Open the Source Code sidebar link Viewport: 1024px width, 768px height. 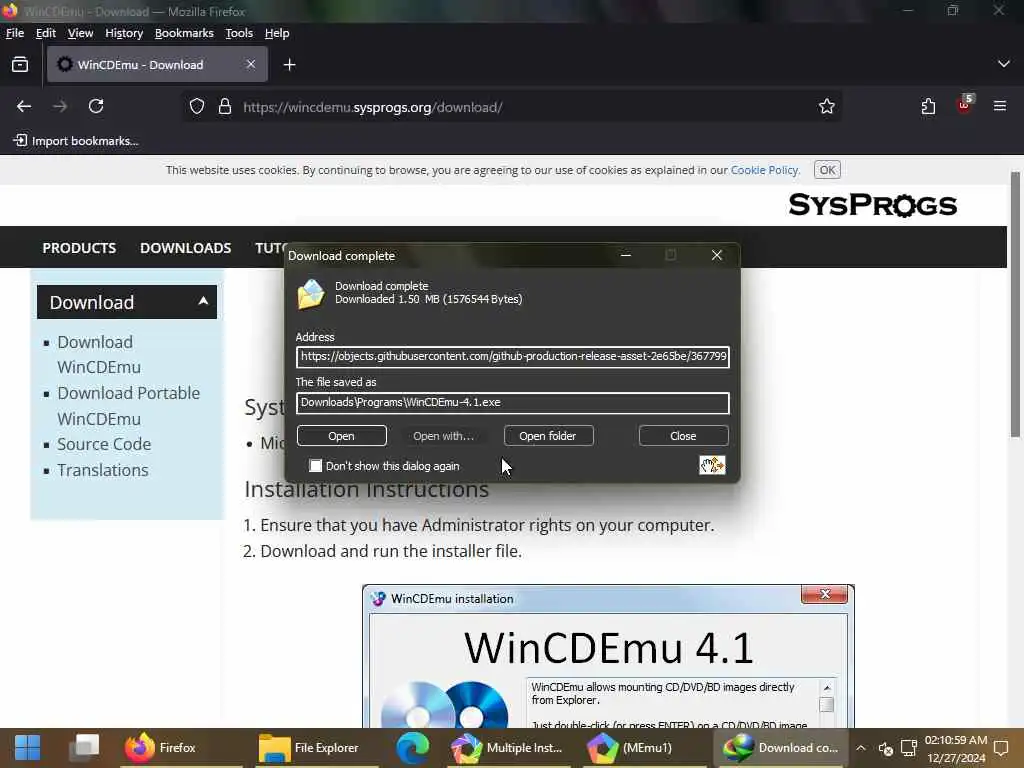pos(104,444)
